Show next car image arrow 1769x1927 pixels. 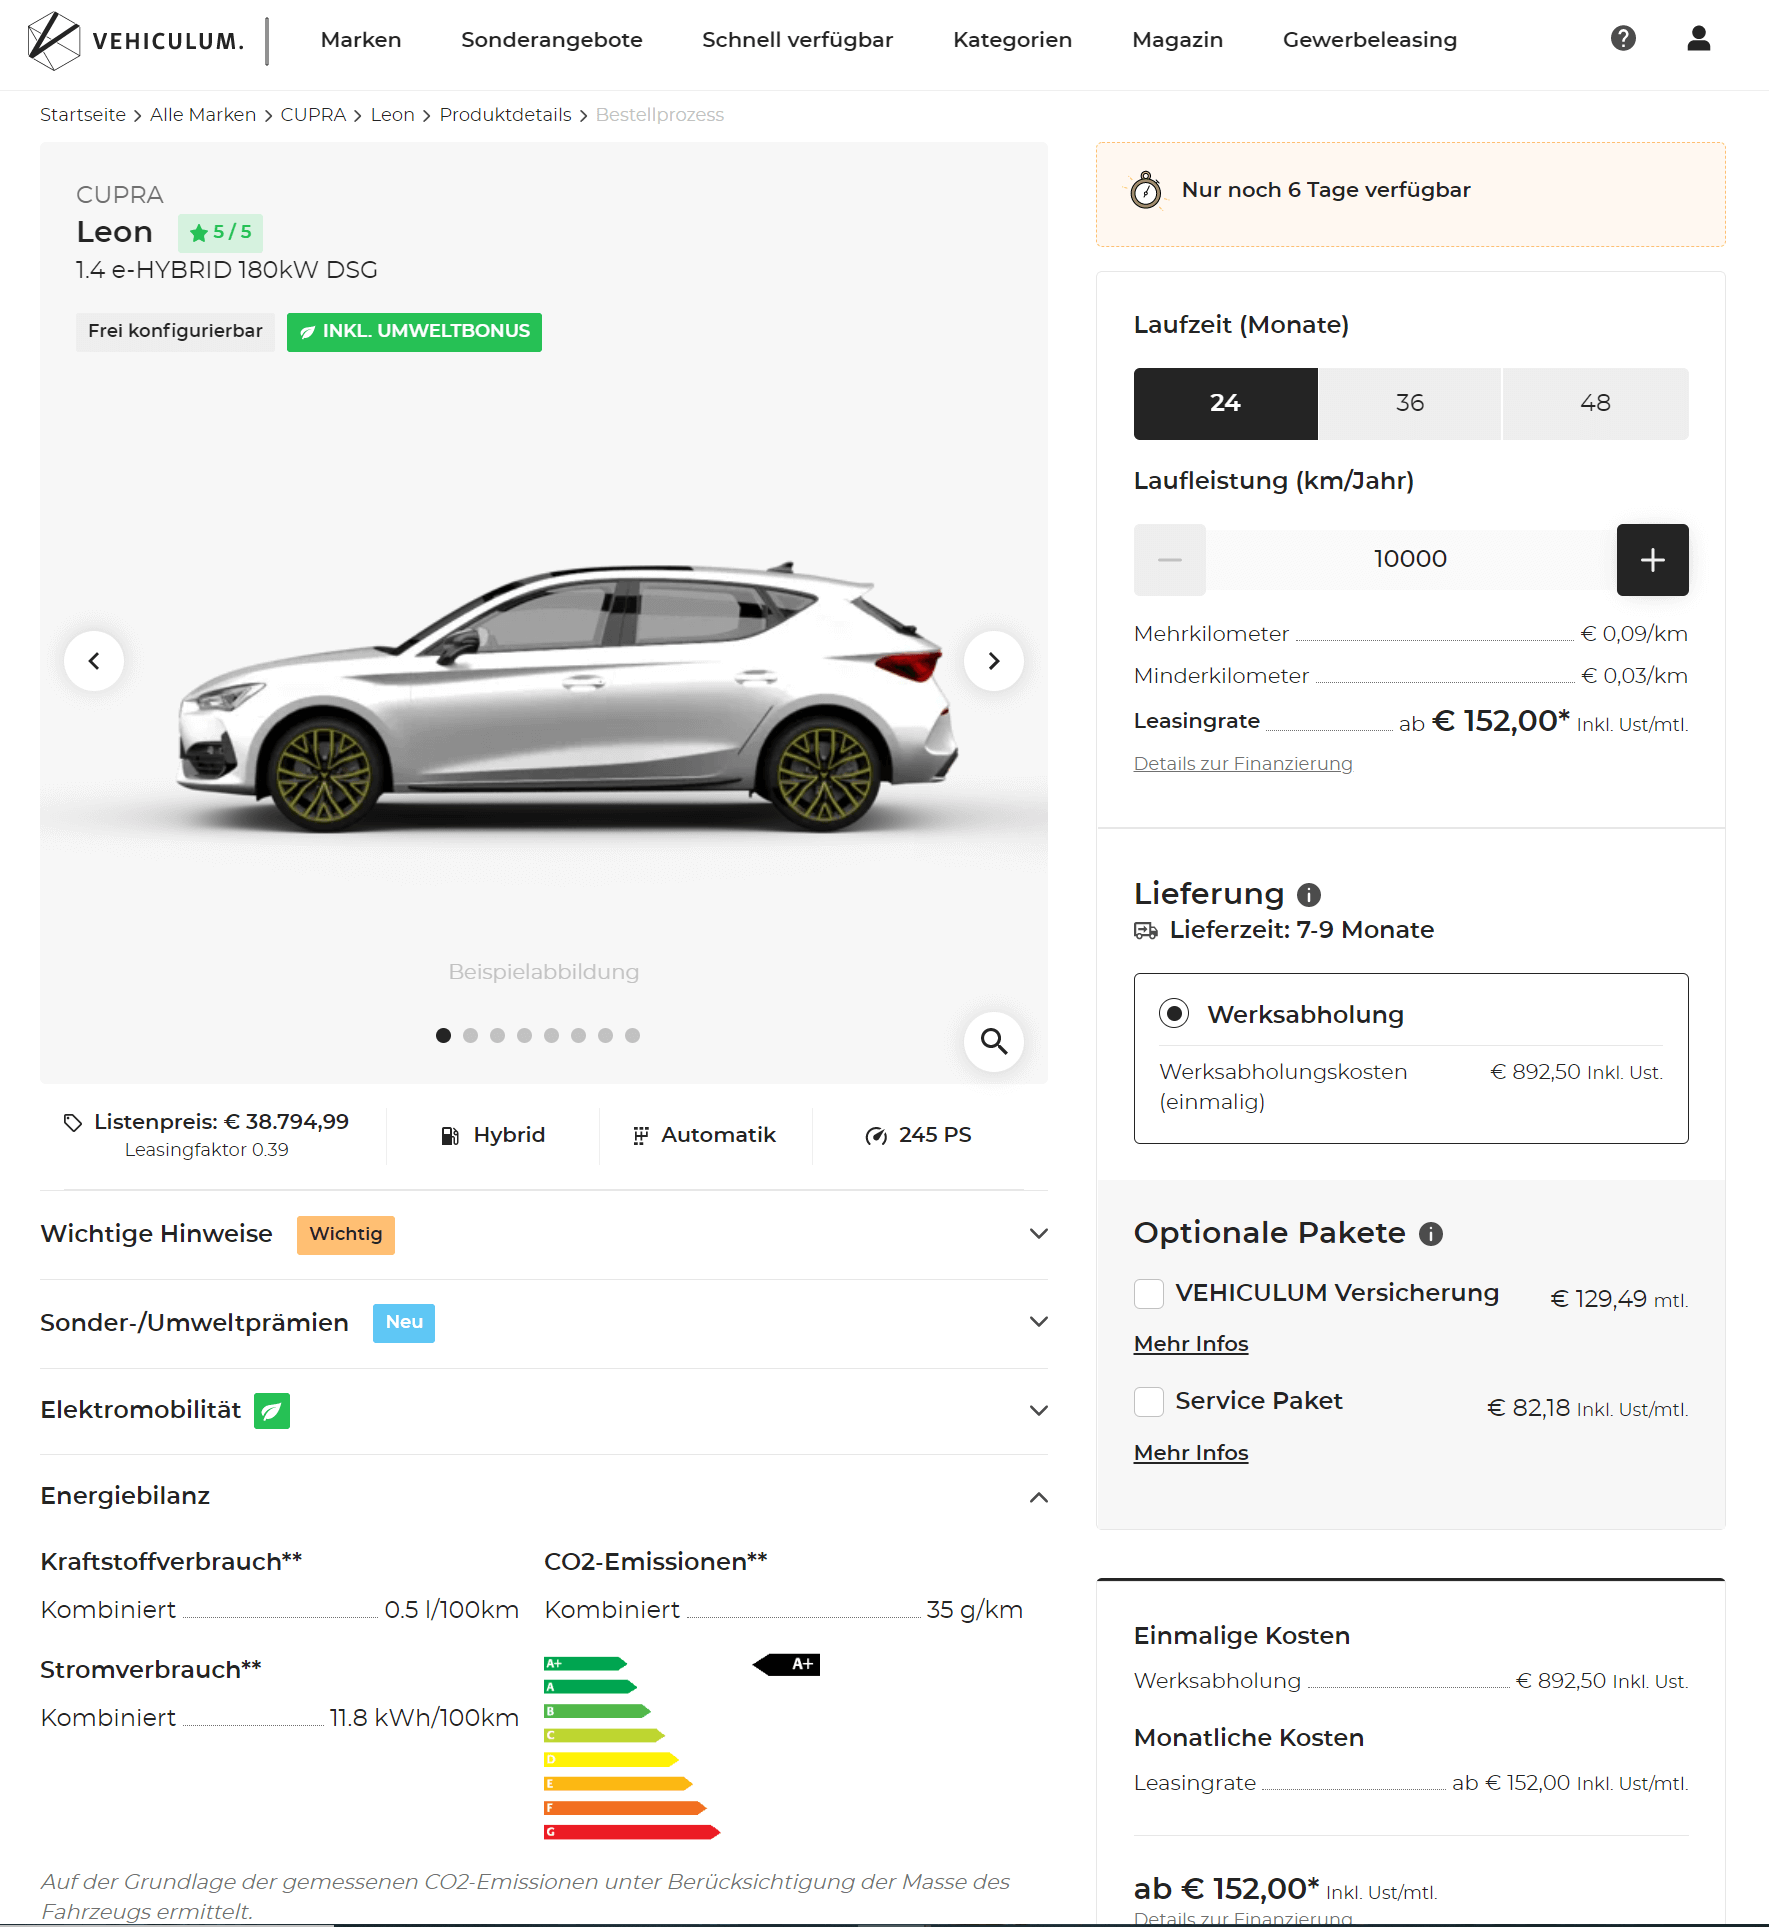coord(993,661)
